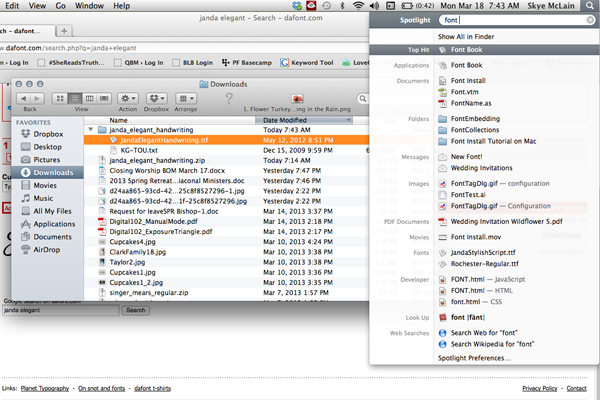Select KG-TOU.txt file
Image resolution: width=600 pixels, height=400 pixels.
pos(227,150)
